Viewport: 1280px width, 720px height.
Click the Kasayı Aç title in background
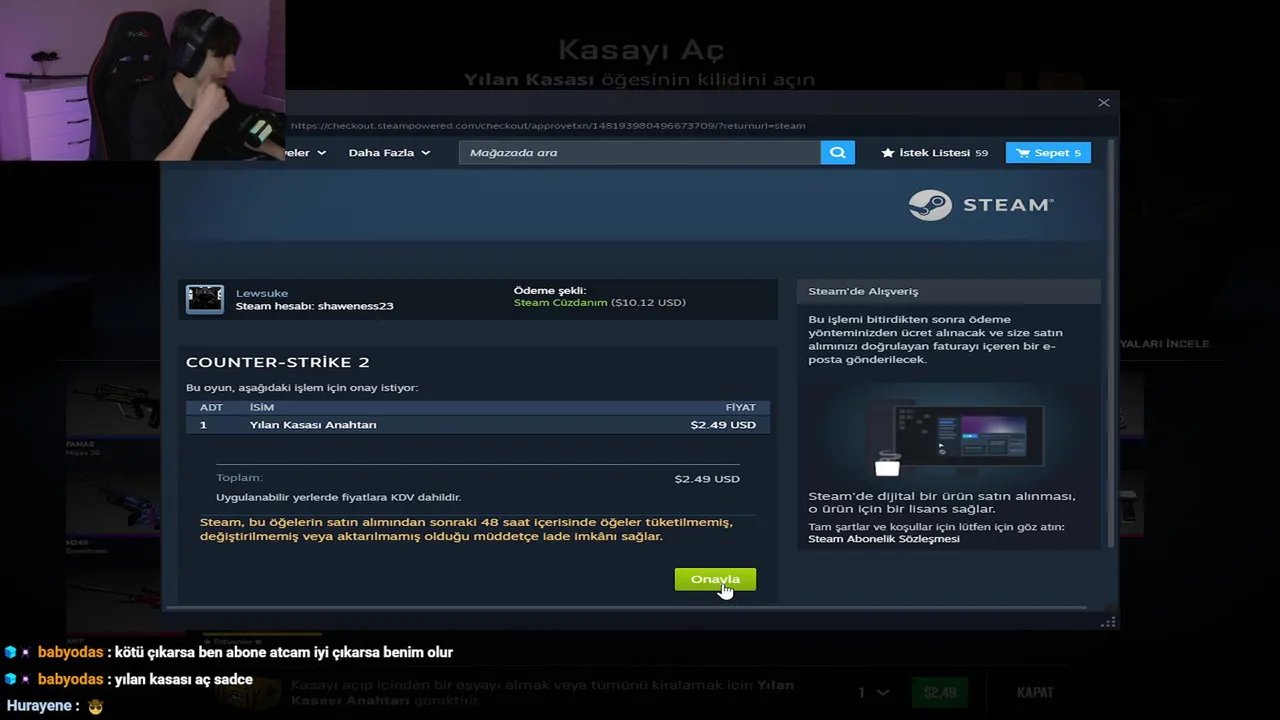tap(641, 49)
